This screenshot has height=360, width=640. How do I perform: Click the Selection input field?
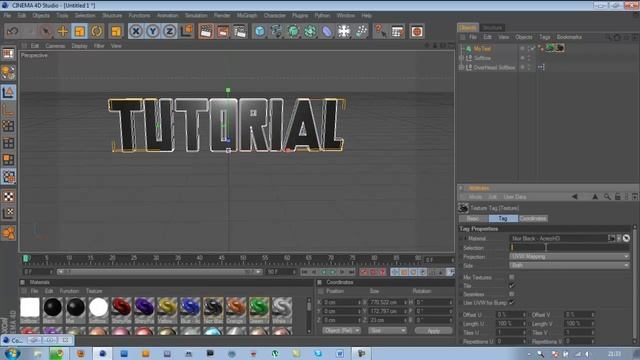click(569, 247)
